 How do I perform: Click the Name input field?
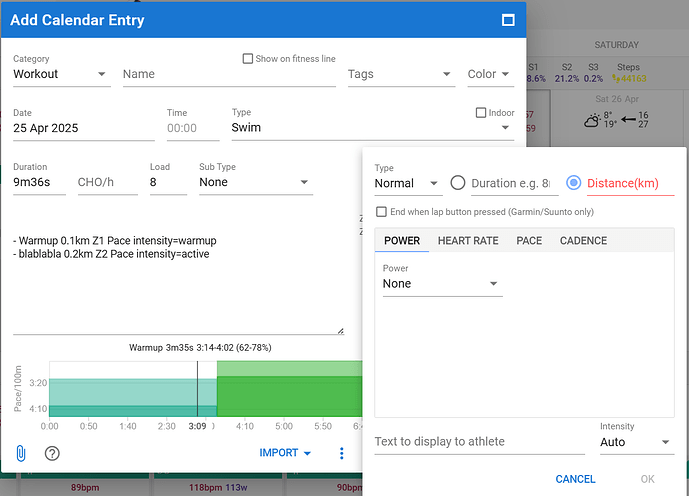tap(229, 74)
